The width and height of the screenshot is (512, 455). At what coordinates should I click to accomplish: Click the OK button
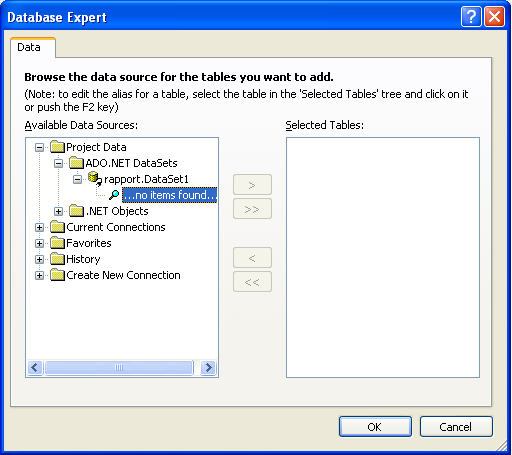tap(375, 427)
